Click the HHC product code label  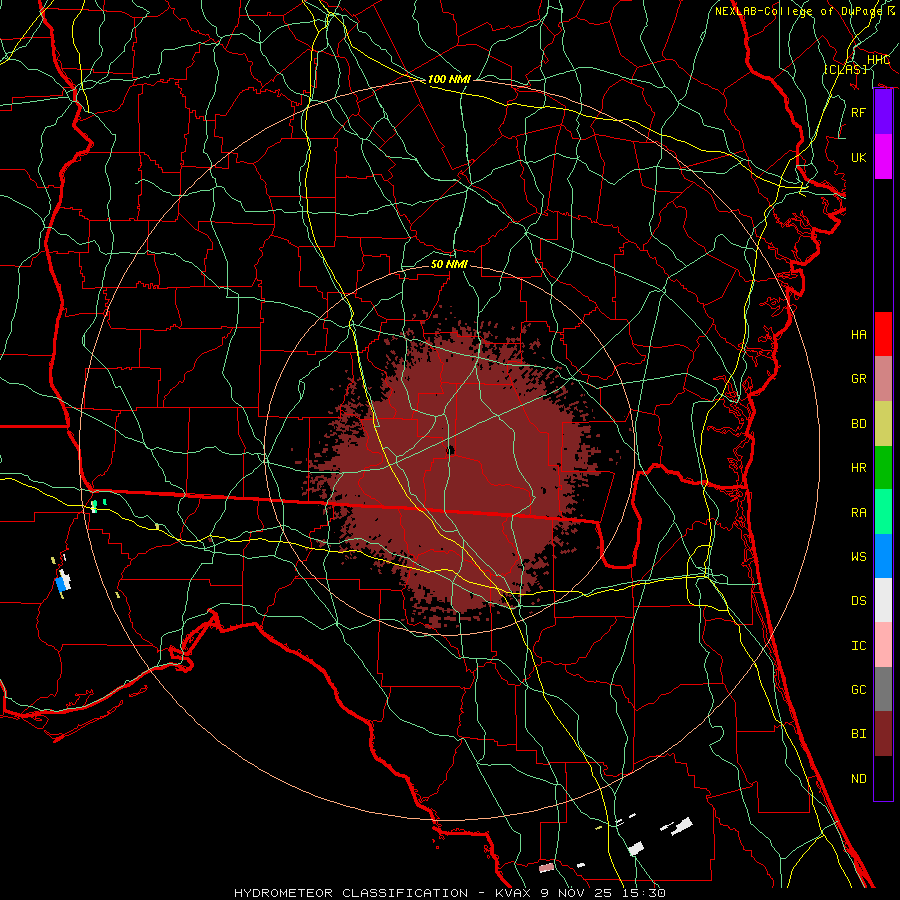pyautogui.click(x=878, y=60)
